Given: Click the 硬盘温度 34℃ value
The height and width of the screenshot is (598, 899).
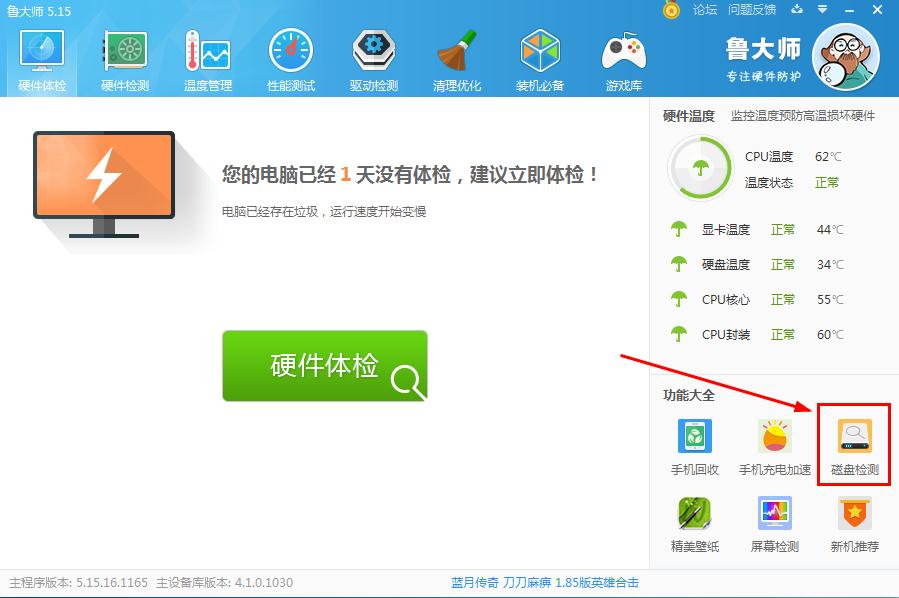Looking at the screenshot, I should [830, 265].
